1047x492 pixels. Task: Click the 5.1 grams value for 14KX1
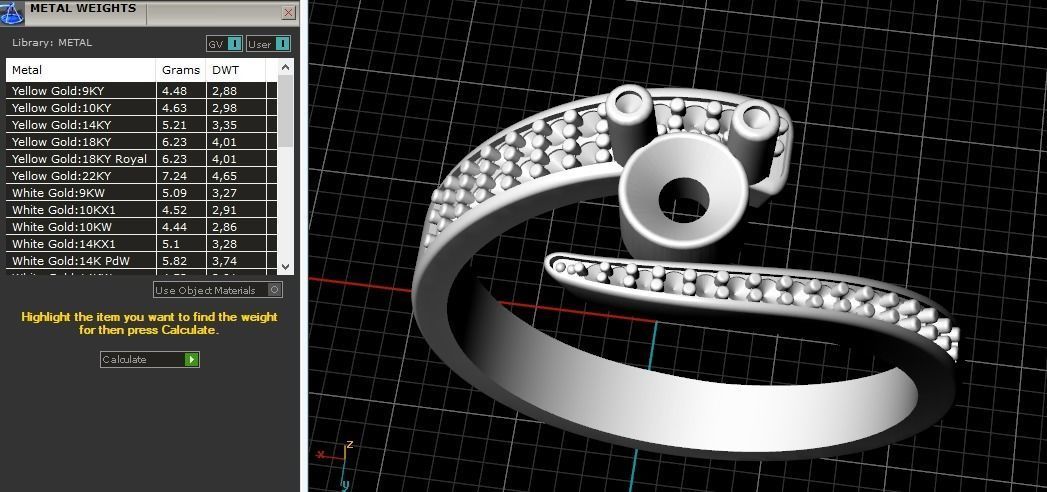tap(170, 244)
